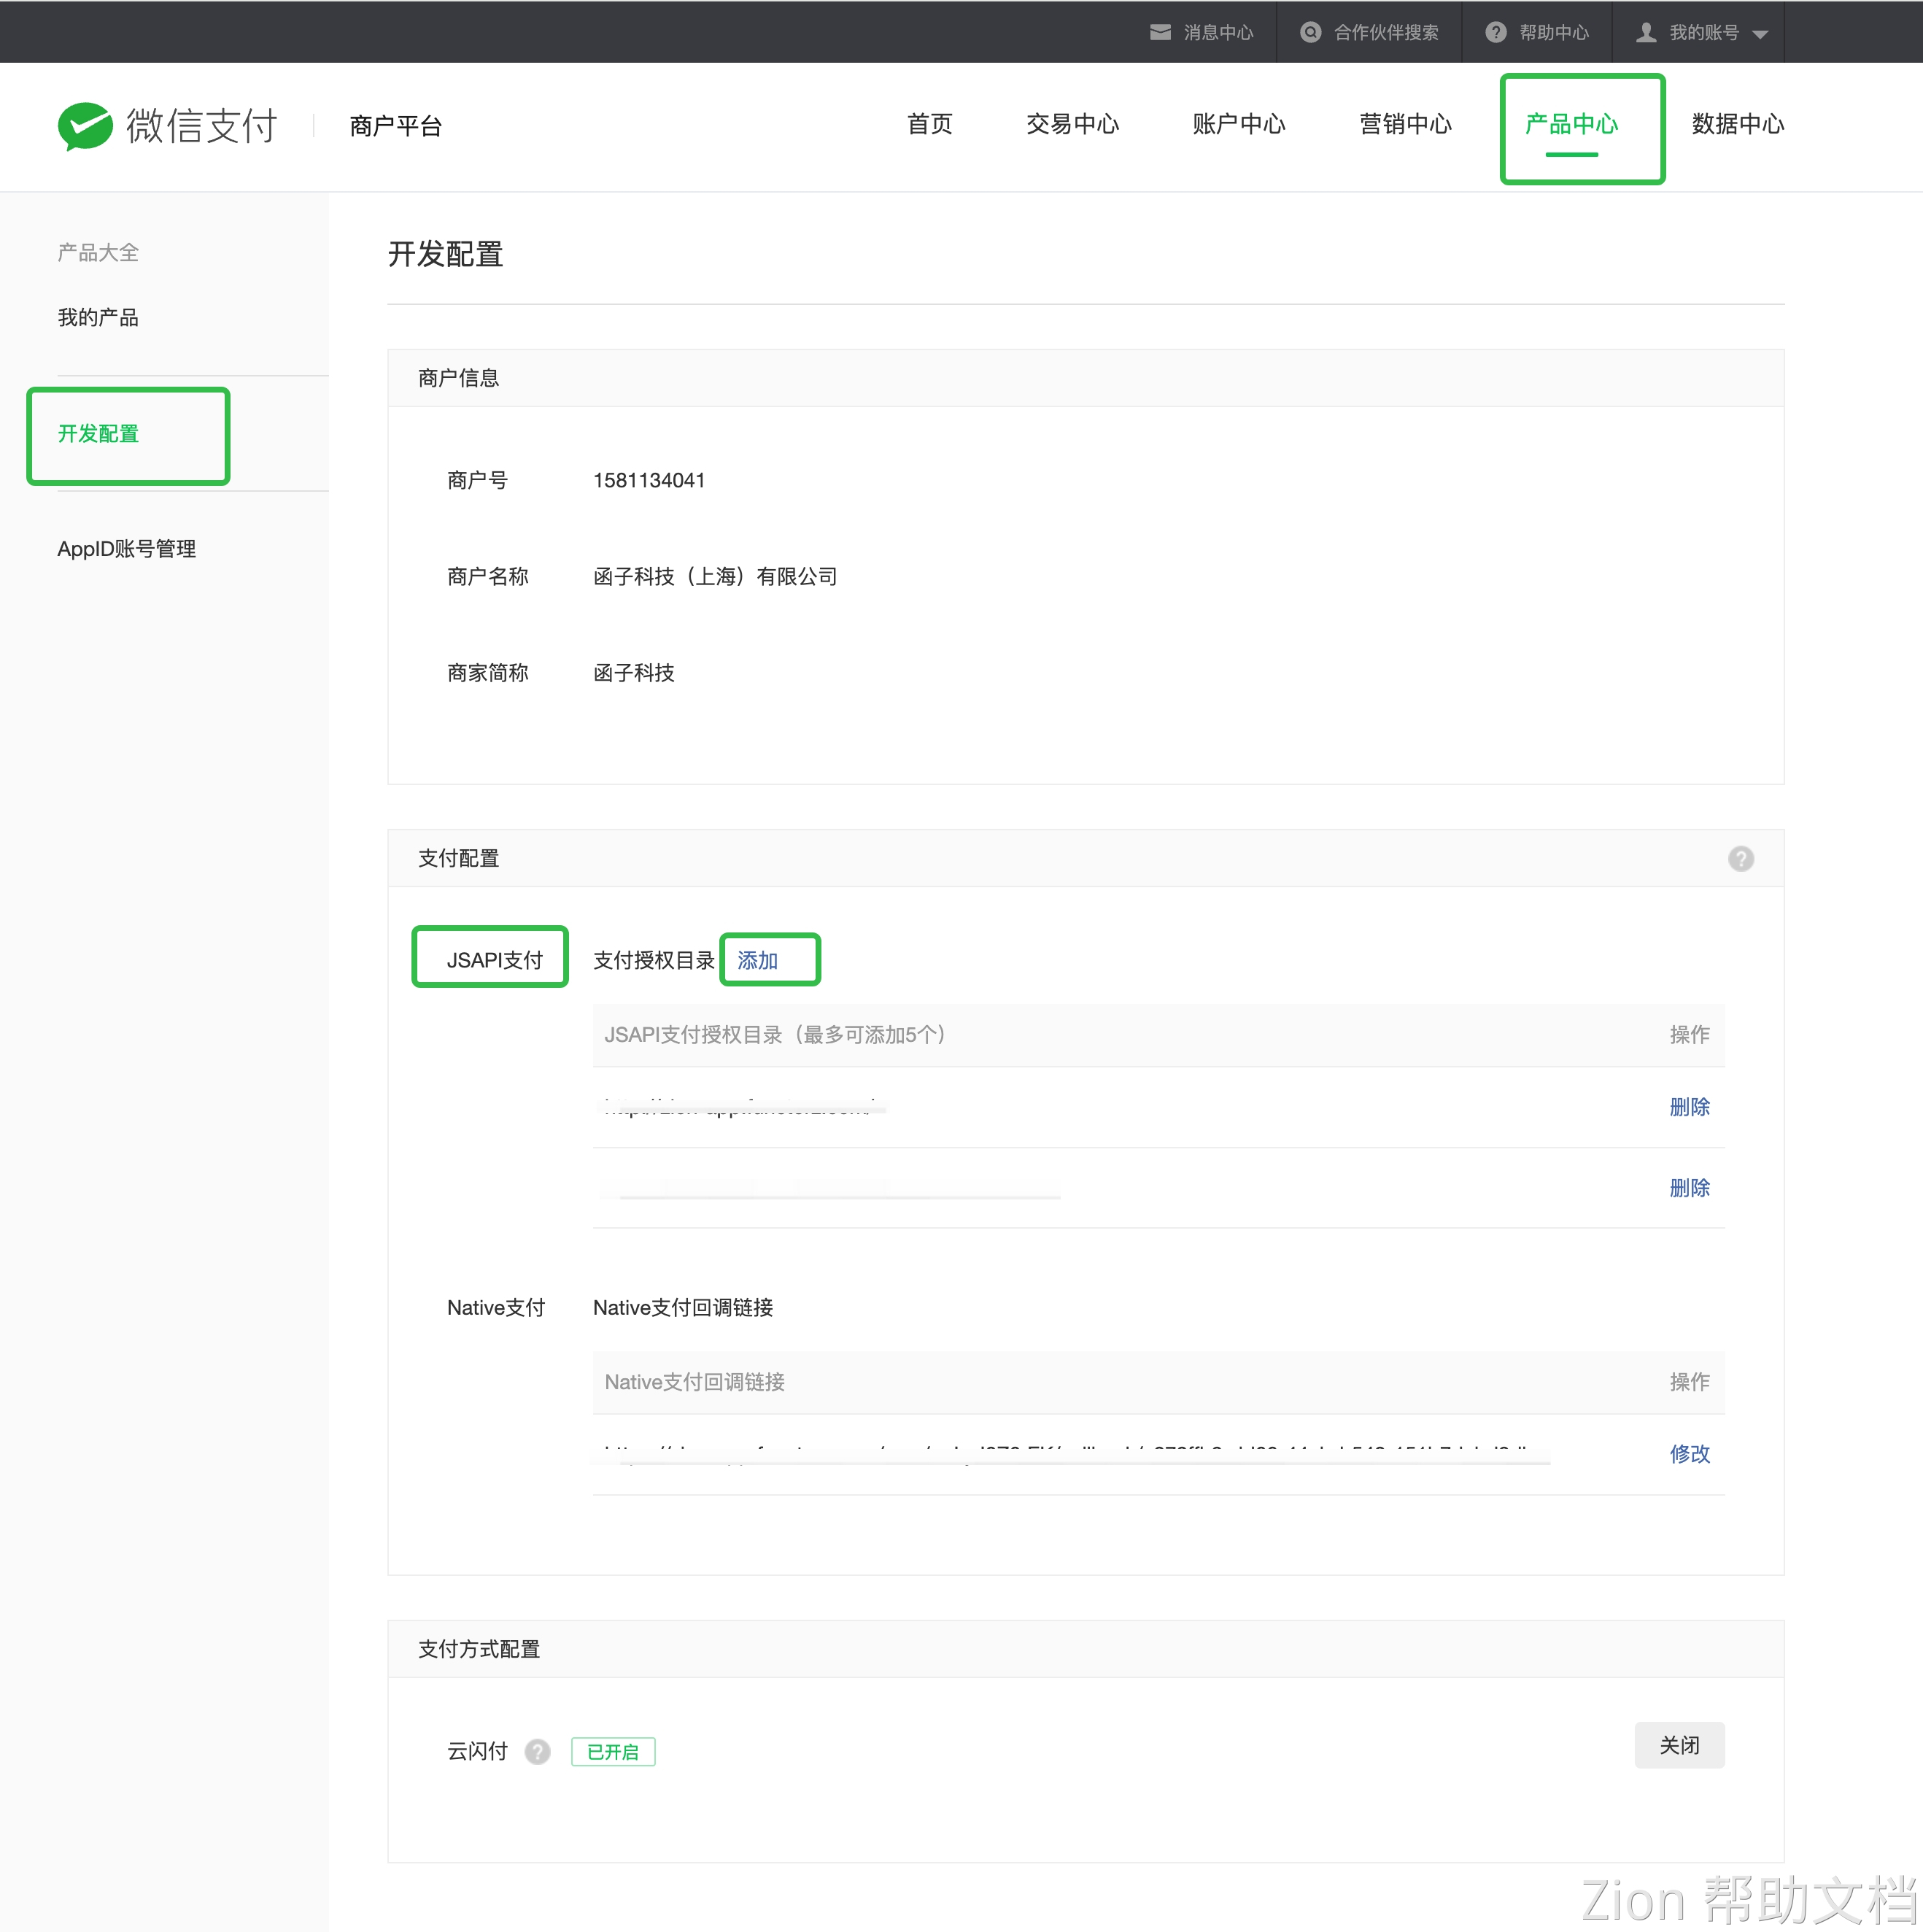The height and width of the screenshot is (1932, 1923).
Task: Click the 关闭 button for 云闪付
Action: (1679, 1745)
